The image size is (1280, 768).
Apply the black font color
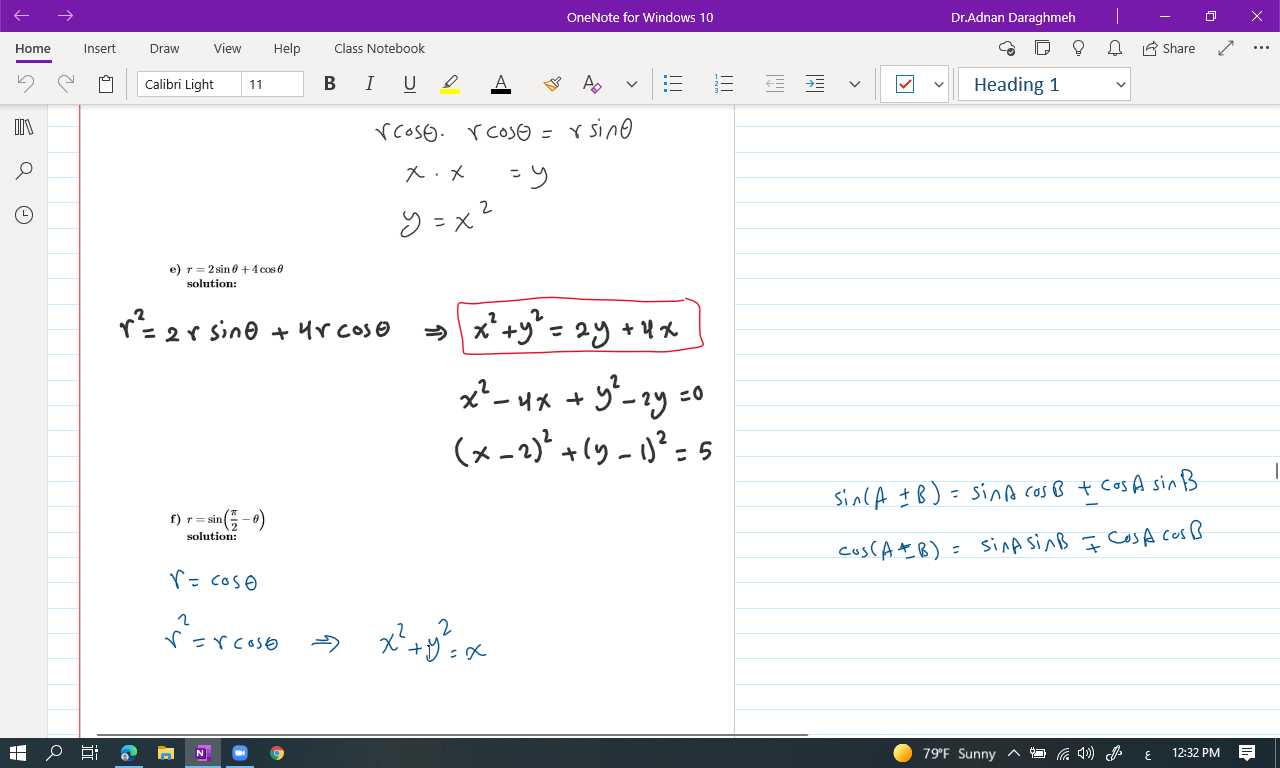501,84
